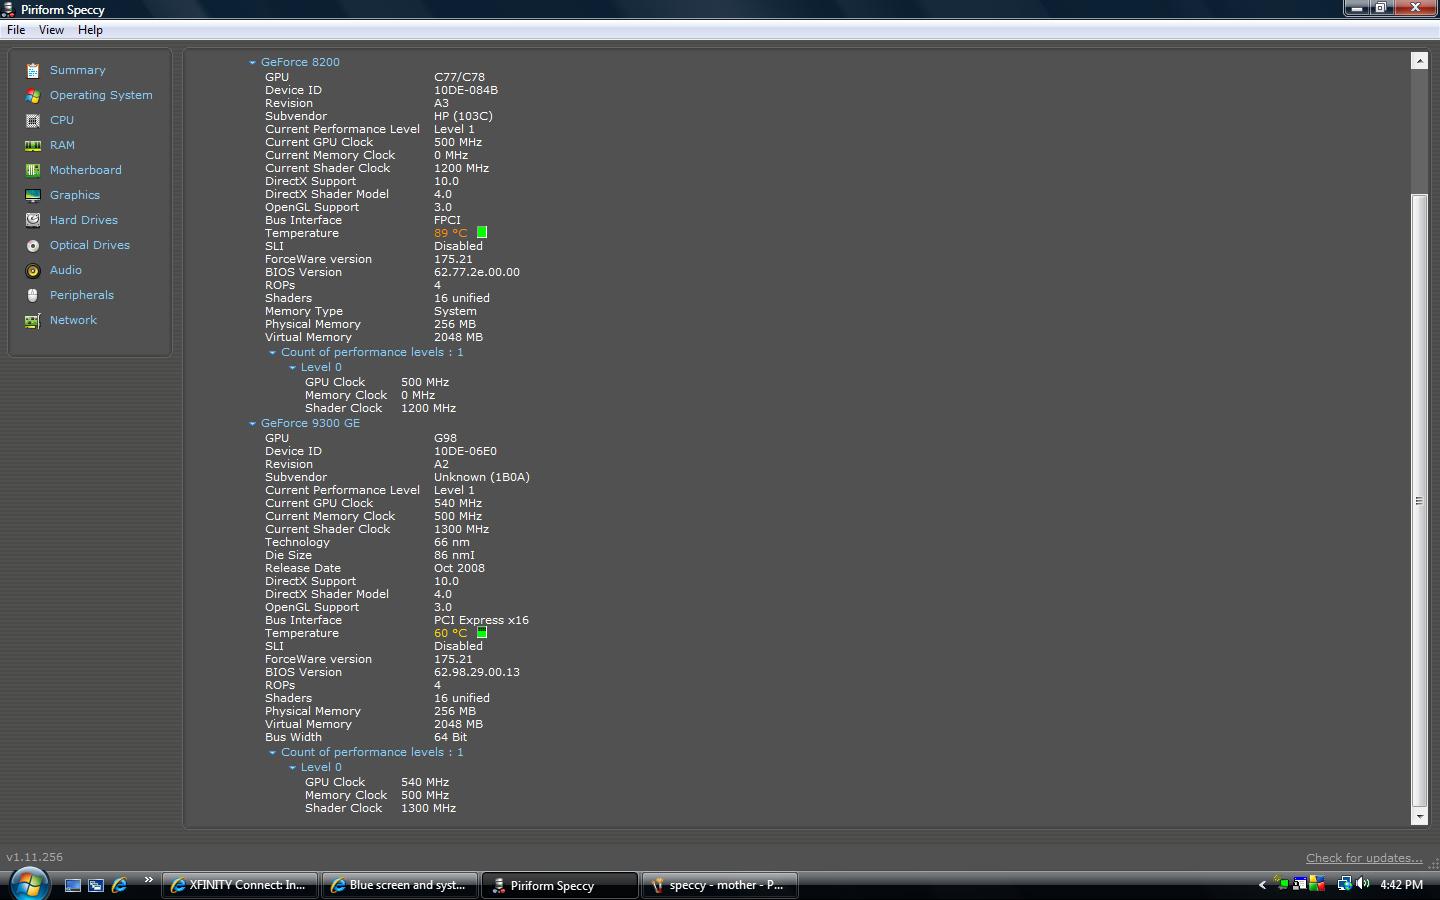The width and height of the screenshot is (1440, 900).
Task: Click the 62.77.2e.00.00 BIOS version
Action: click(477, 272)
